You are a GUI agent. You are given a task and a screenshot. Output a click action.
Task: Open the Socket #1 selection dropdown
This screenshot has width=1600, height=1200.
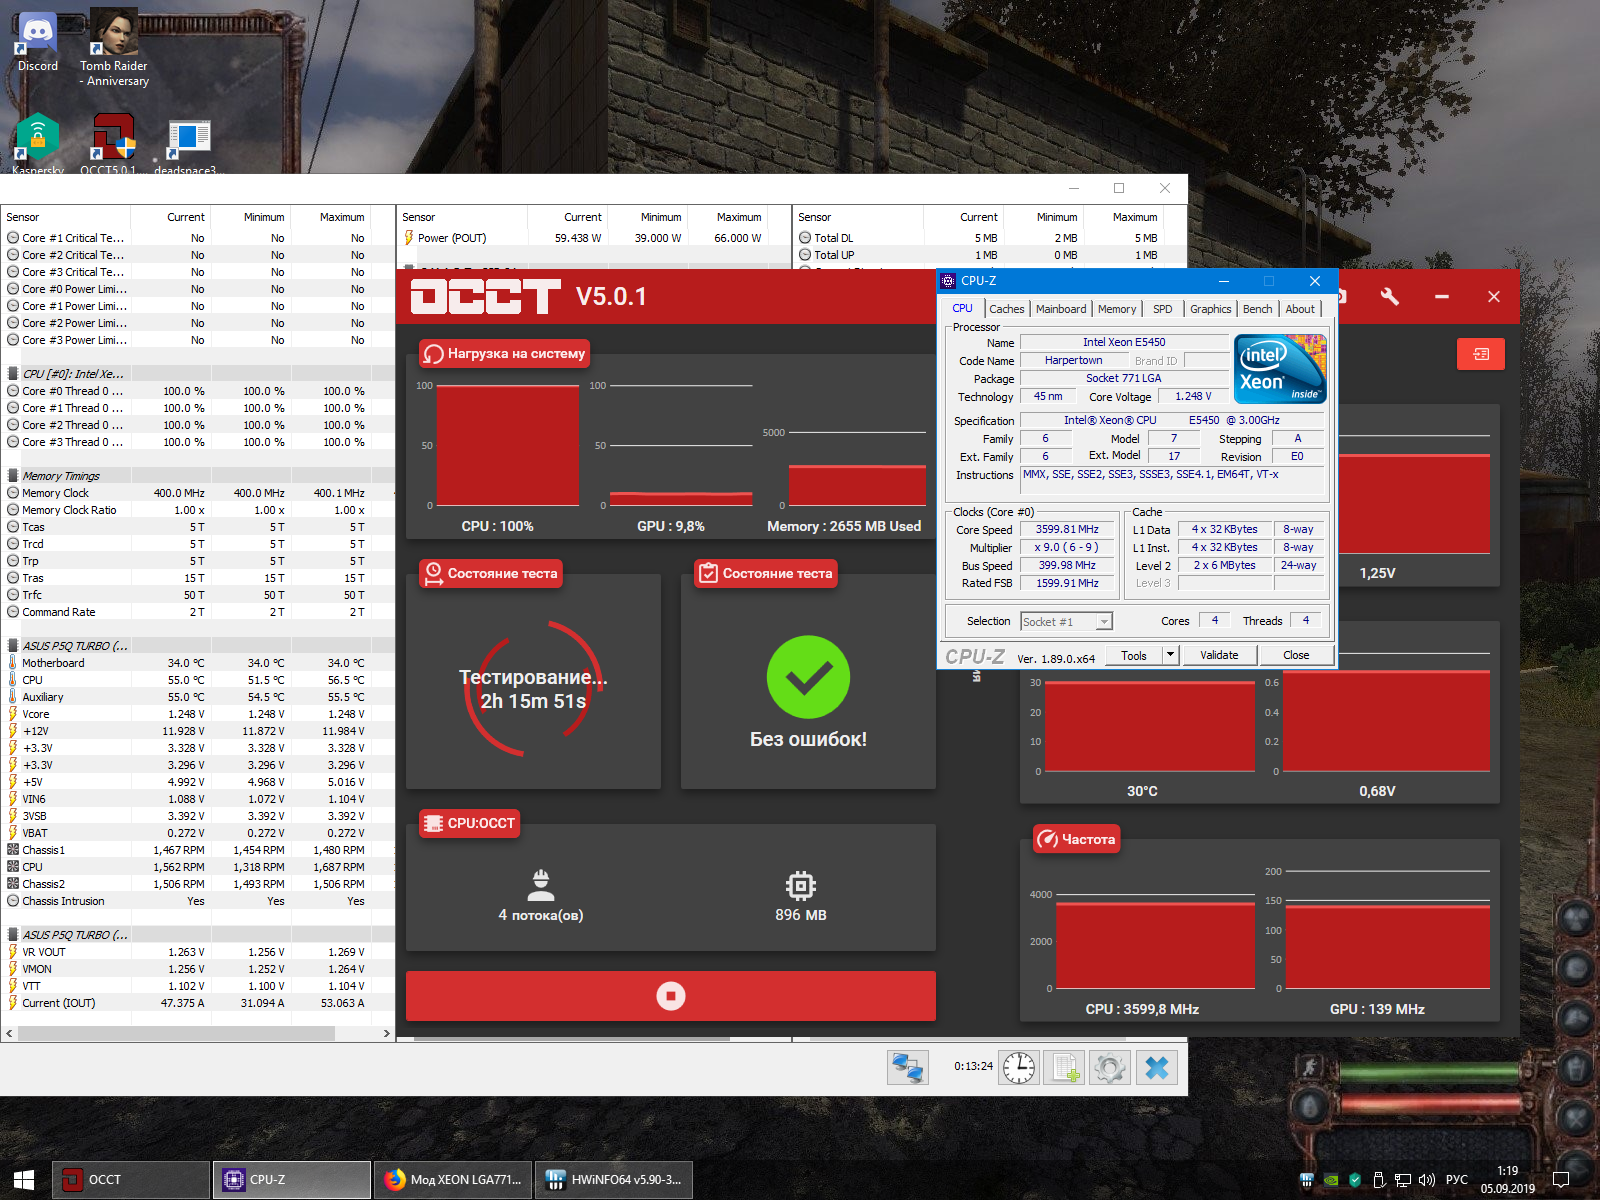pyautogui.click(x=1066, y=622)
